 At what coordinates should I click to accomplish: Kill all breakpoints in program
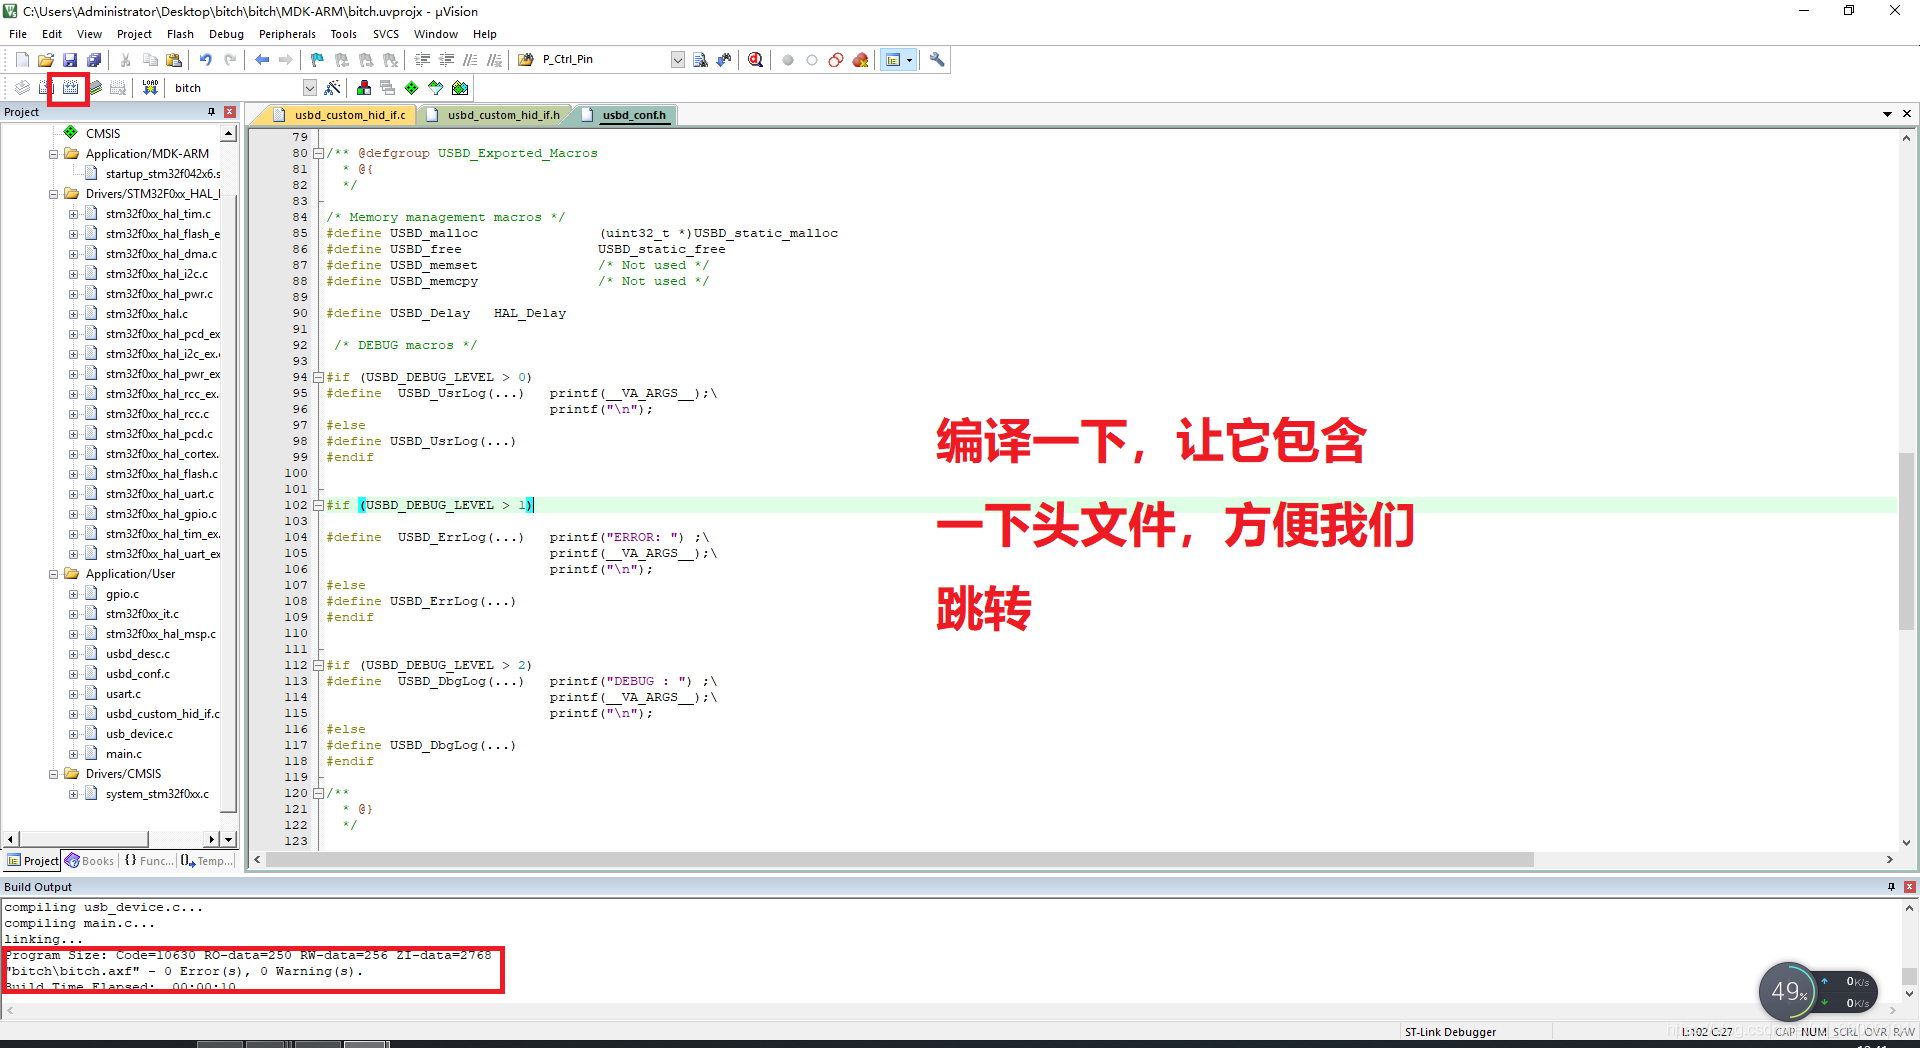pyautogui.click(x=861, y=59)
